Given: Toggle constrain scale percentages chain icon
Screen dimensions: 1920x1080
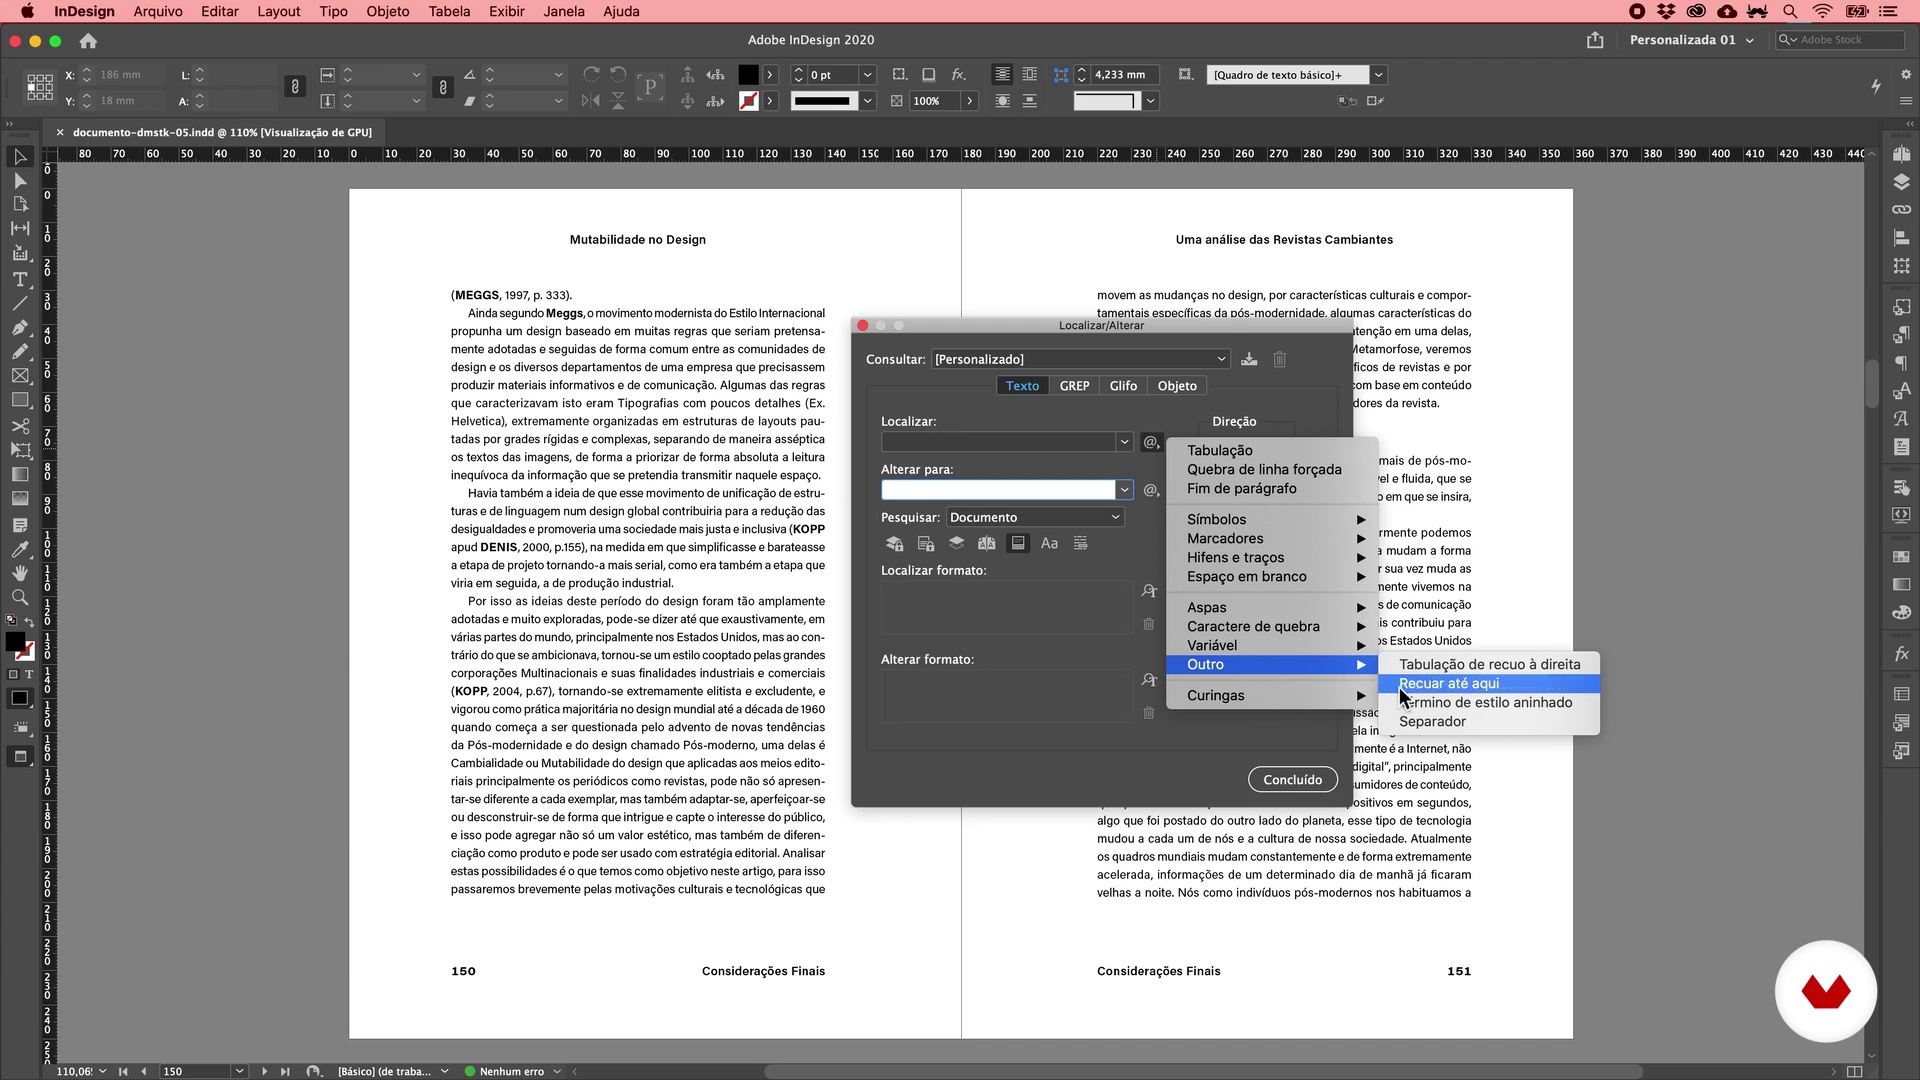Looking at the screenshot, I should click(x=442, y=87).
